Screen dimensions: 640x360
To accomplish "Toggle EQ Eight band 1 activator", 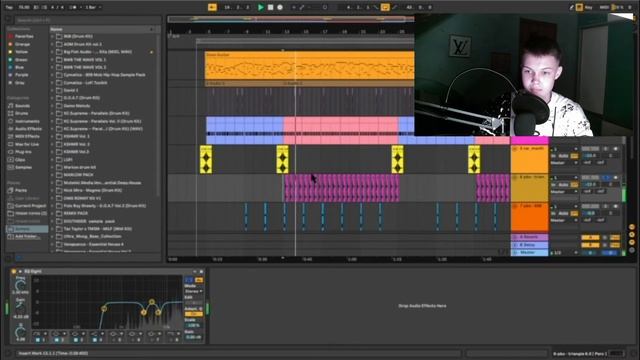I will click(38, 340).
